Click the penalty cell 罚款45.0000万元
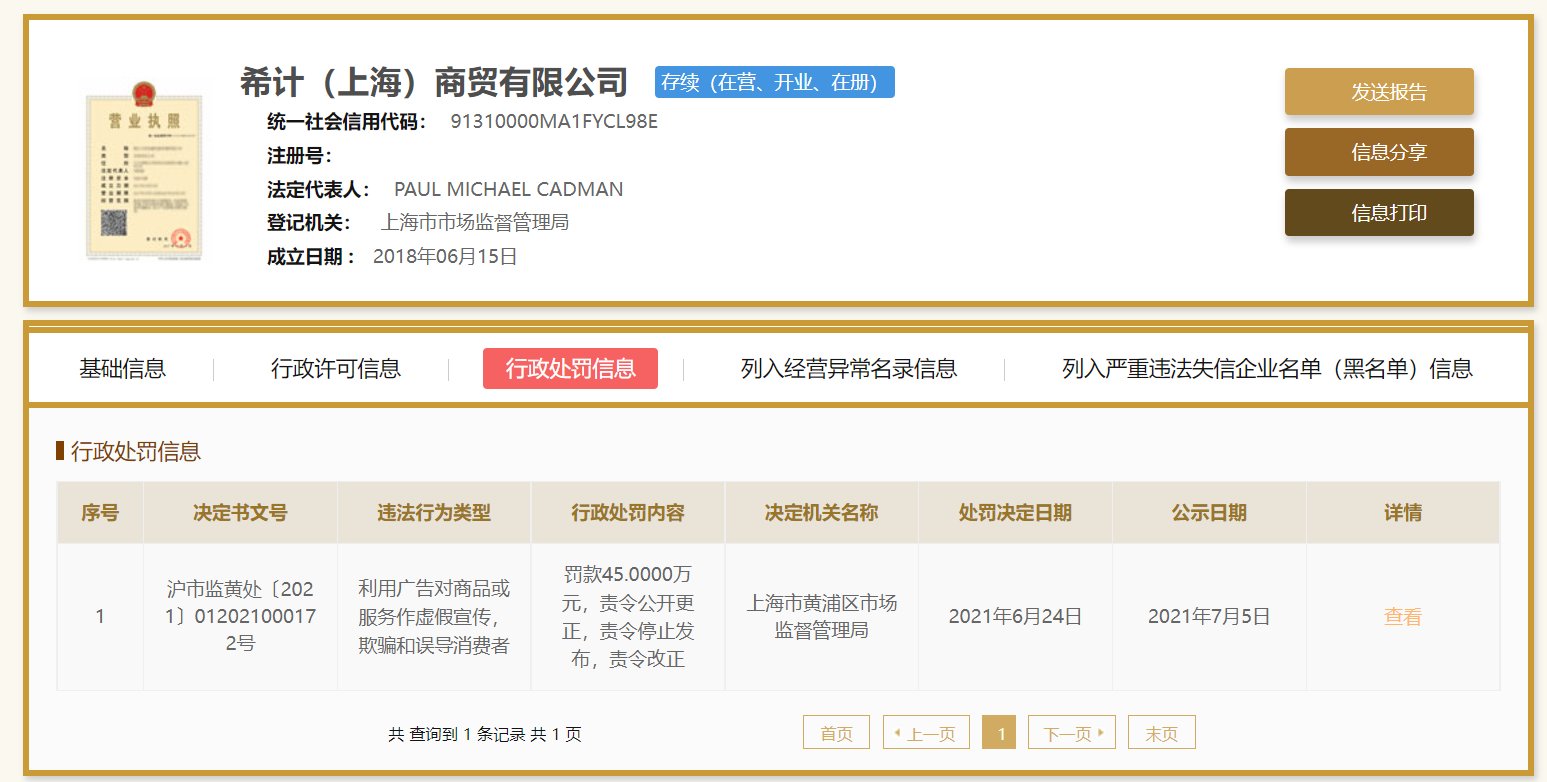Screen dimensions: 1547x782 coord(628,617)
